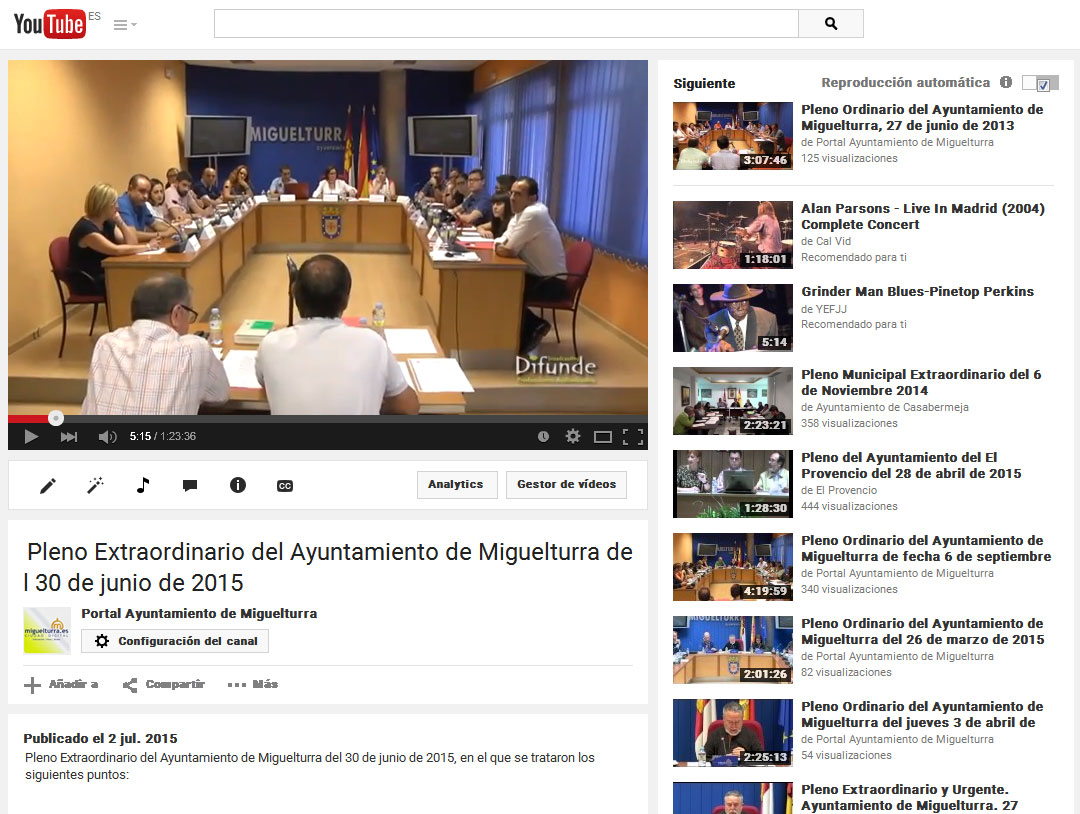Screen dimensions: 1080x814
Task: Click the 3:07:46 video thumbnail
Action: pyautogui.click(x=733, y=136)
